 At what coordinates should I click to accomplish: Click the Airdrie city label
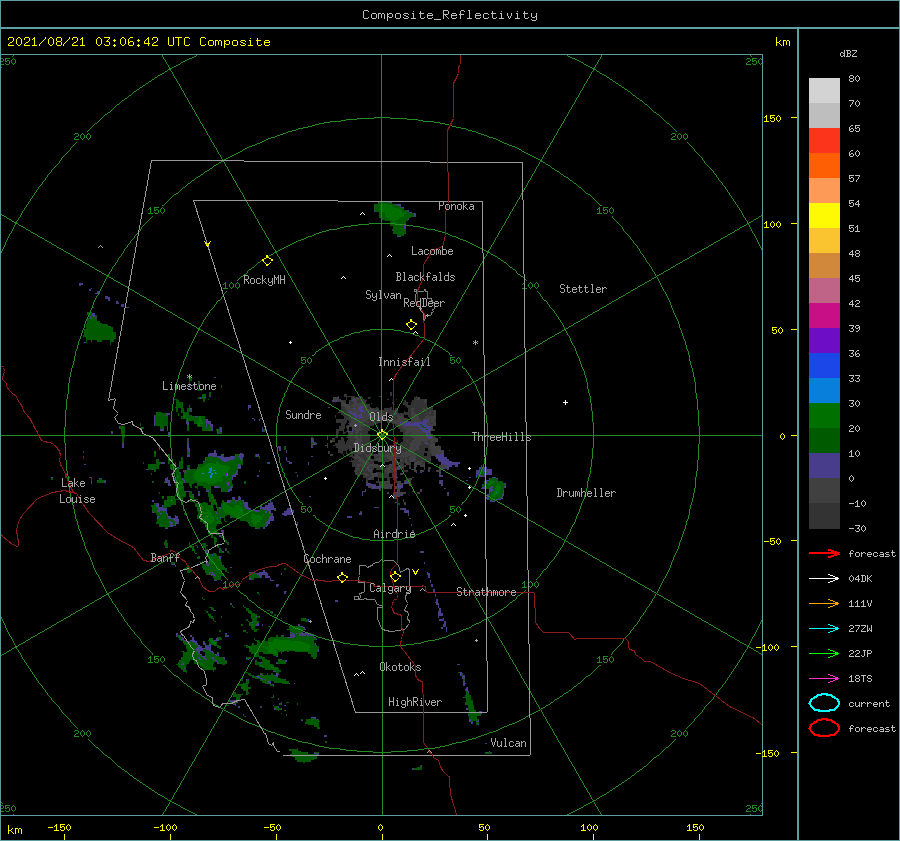[x=394, y=534]
